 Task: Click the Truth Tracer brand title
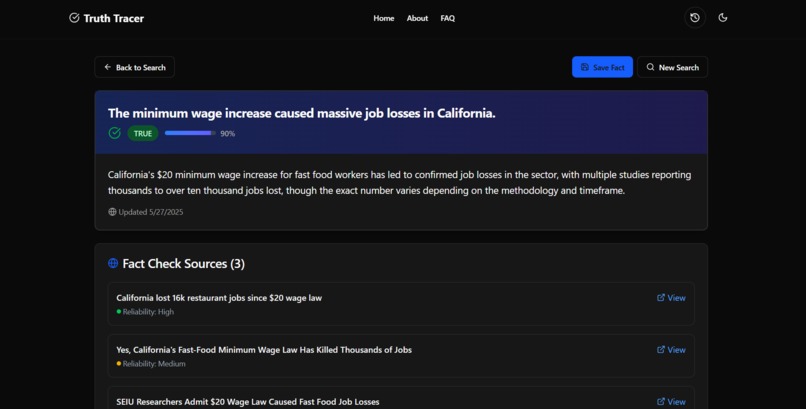click(114, 18)
